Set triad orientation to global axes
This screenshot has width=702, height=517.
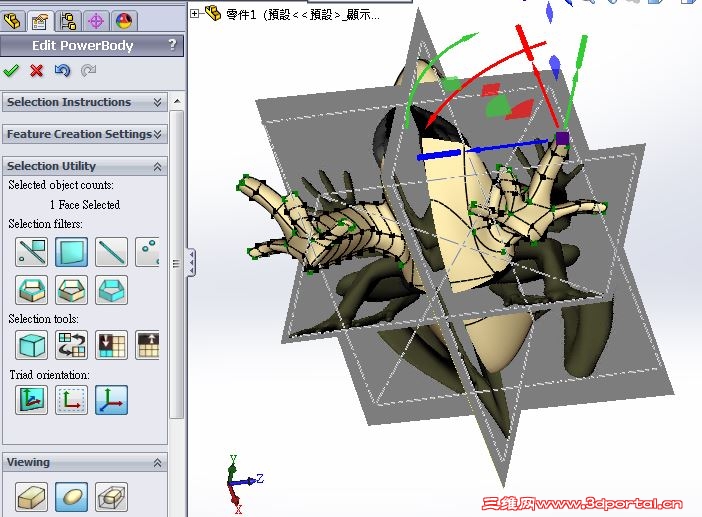click(x=111, y=400)
